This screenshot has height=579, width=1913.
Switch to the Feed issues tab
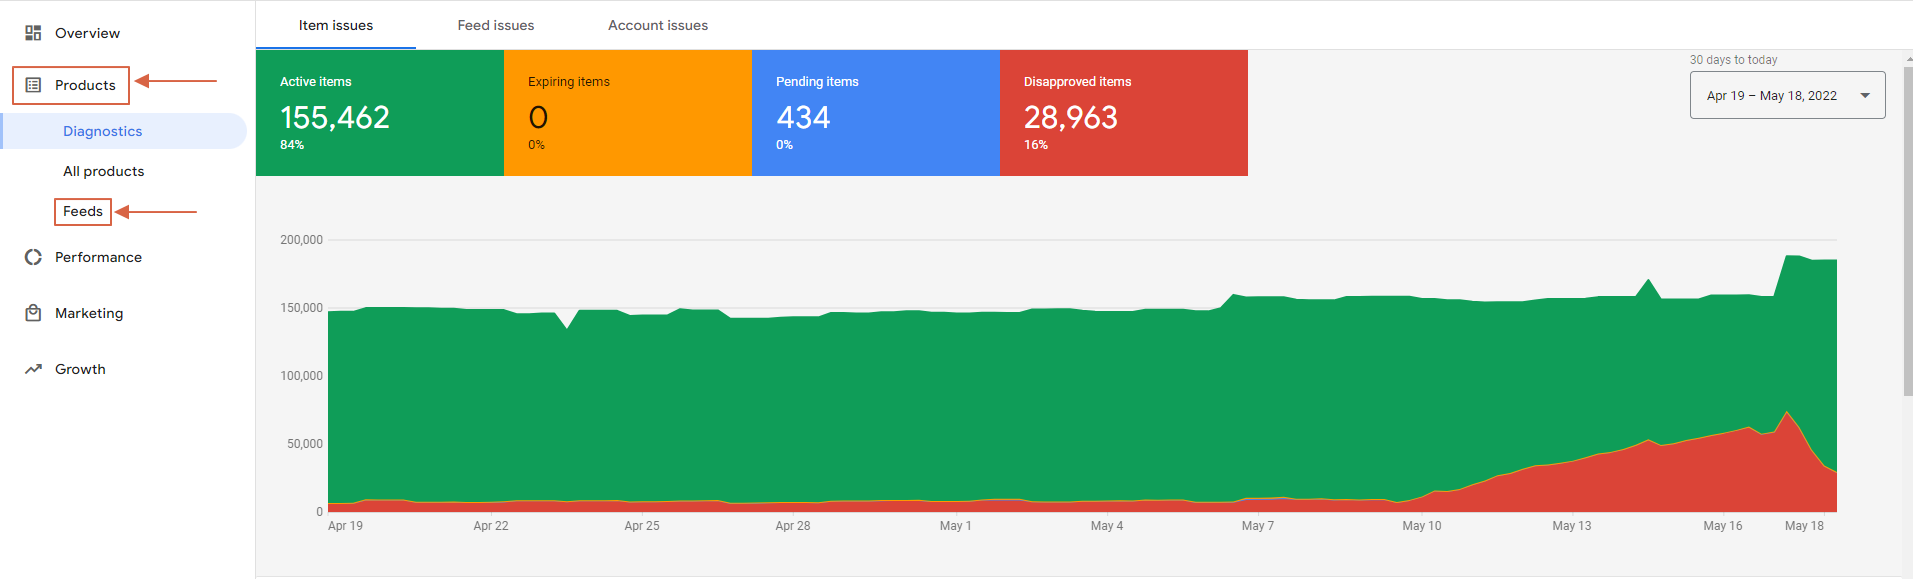coord(496,25)
